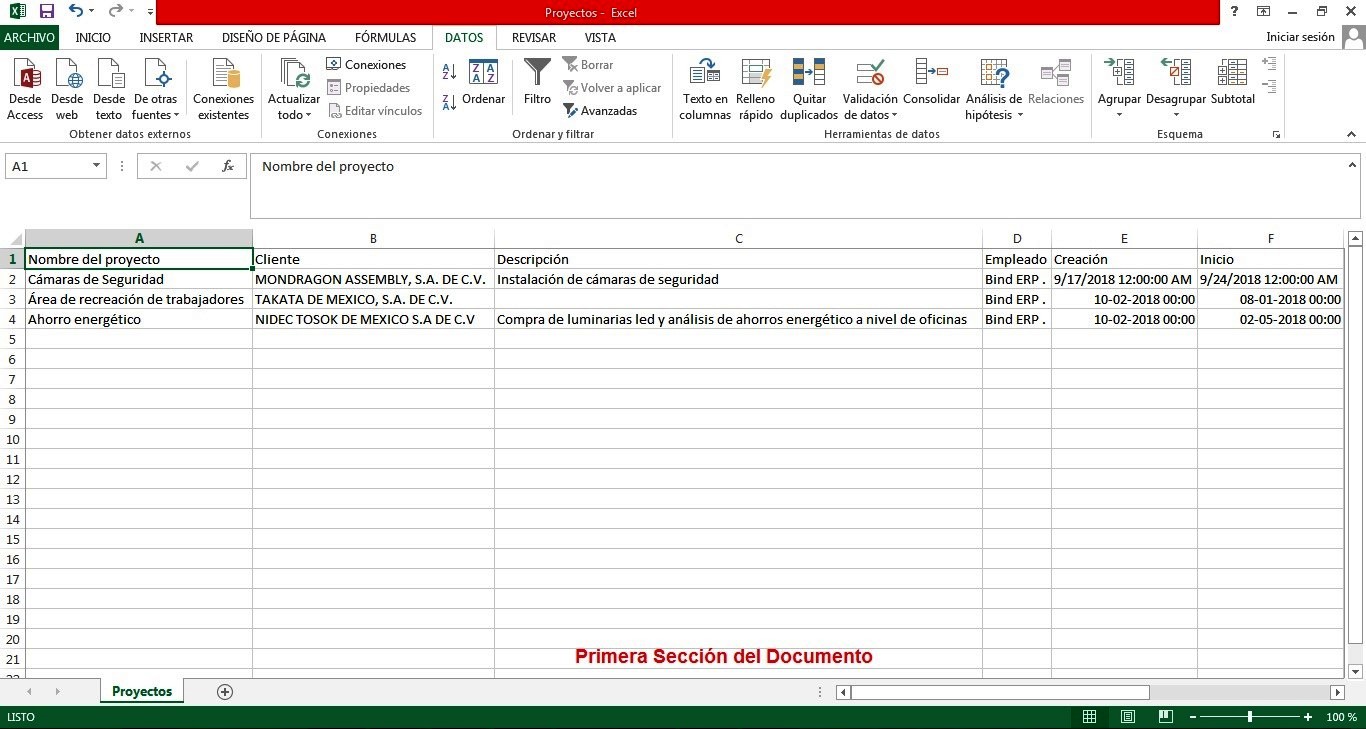Screen dimensions: 1366x729
Task: Switch to the INSERTAR tab
Action: [x=166, y=37]
